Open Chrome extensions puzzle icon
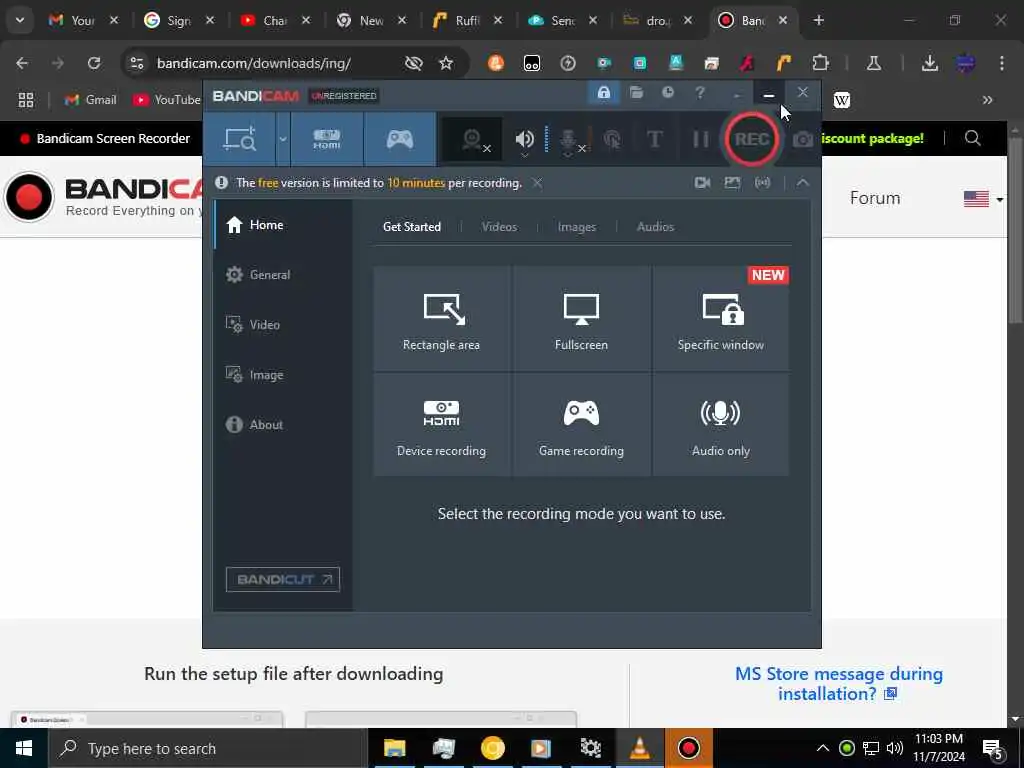 click(820, 63)
